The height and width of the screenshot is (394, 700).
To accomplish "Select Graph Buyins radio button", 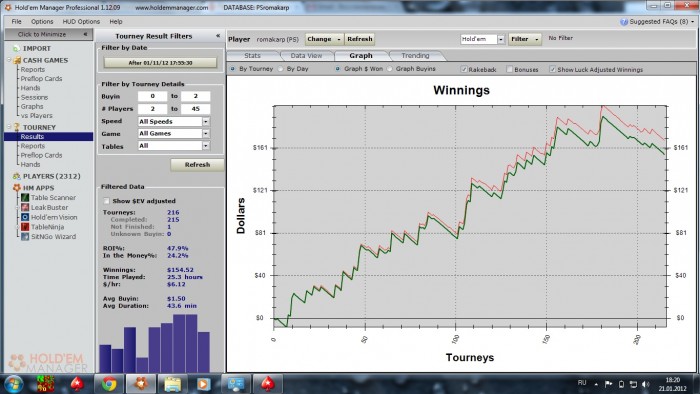I will point(389,69).
